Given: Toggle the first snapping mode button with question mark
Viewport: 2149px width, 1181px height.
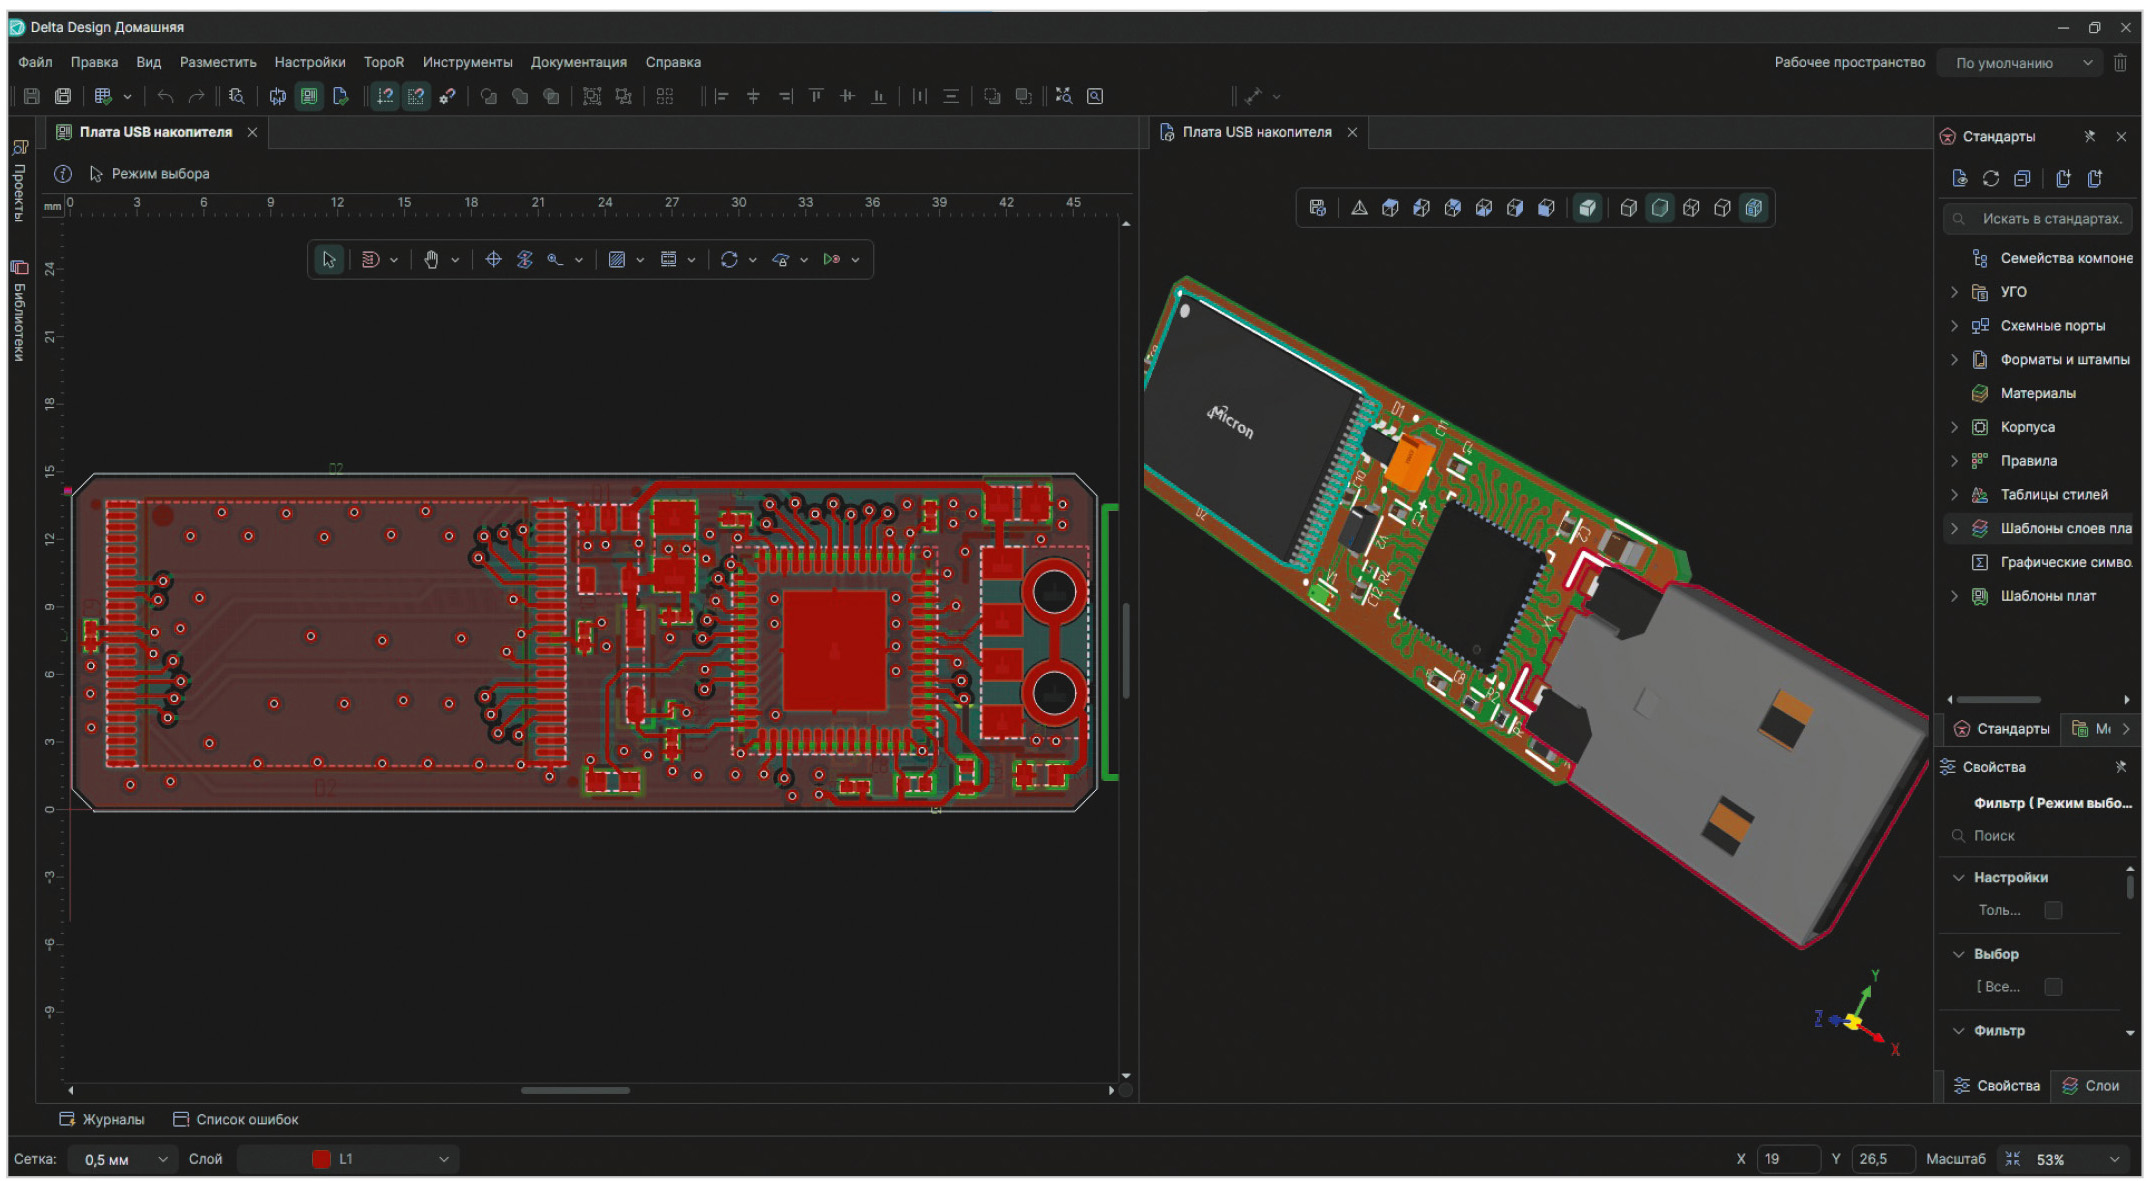Looking at the screenshot, I should click(385, 96).
